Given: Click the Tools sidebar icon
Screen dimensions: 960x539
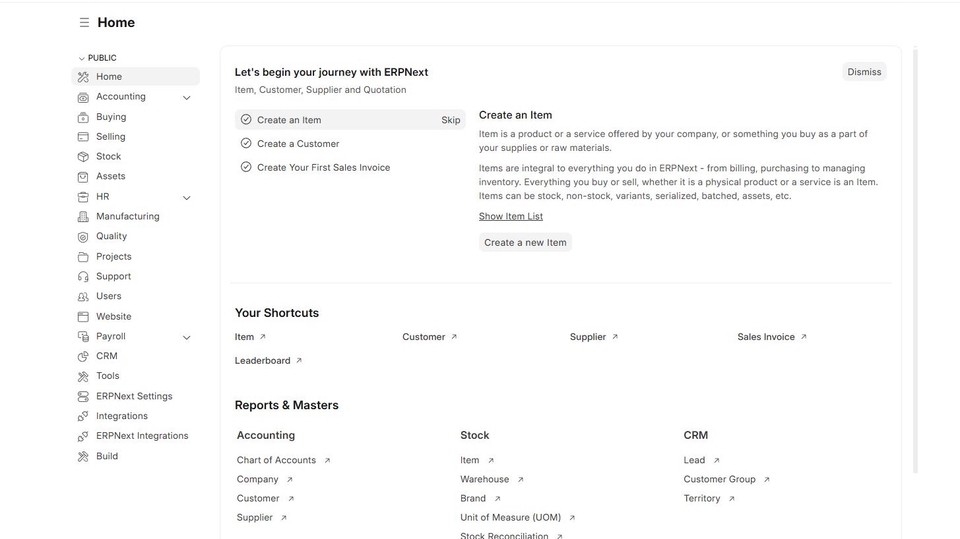Looking at the screenshot, I should pos(83,376).
